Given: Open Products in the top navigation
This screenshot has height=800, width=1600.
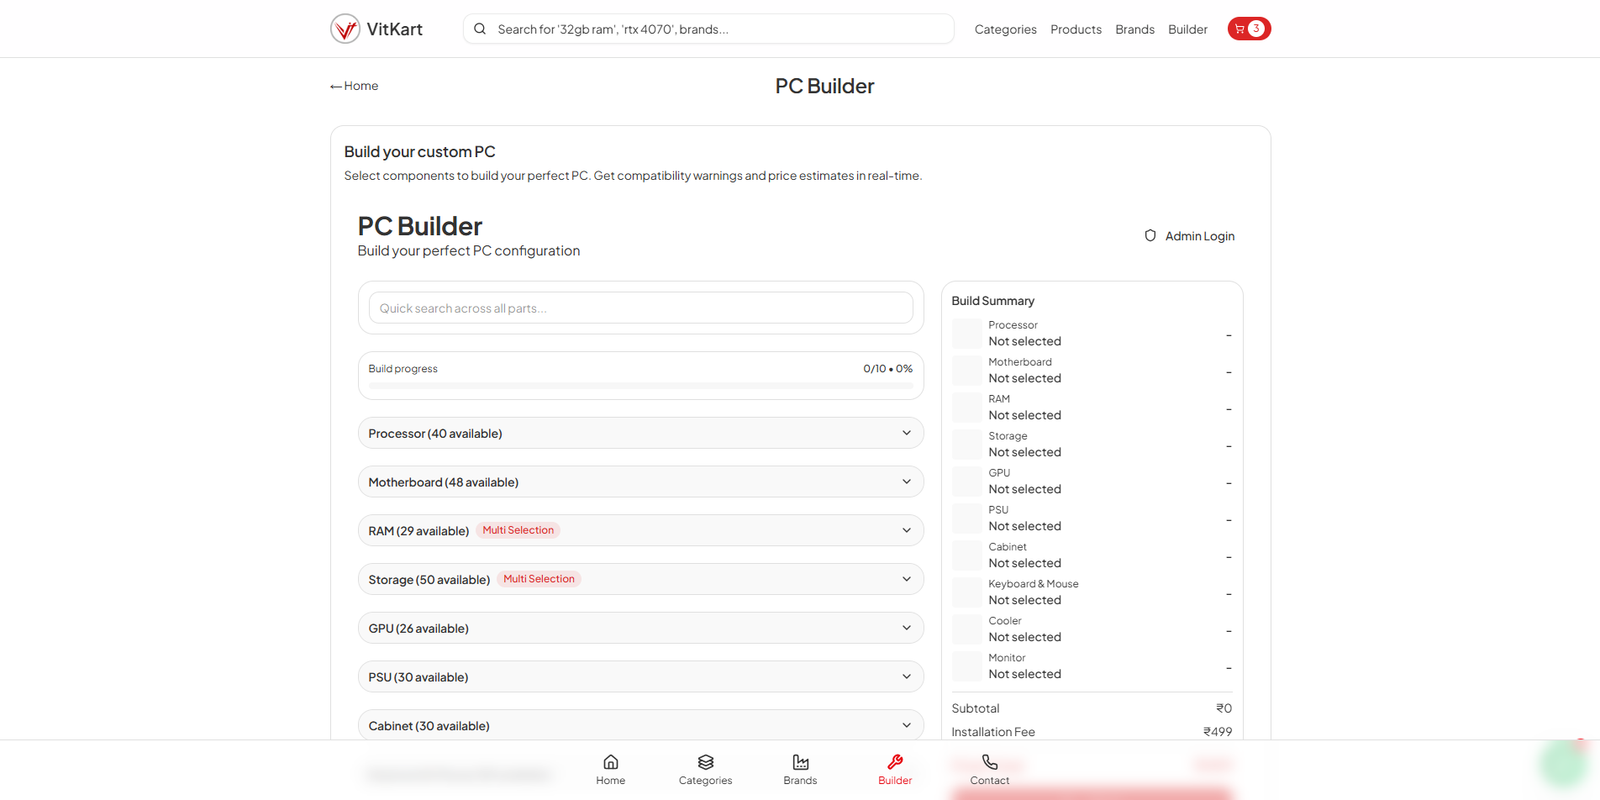Looking at the screenshot, I should point(1076,29).
